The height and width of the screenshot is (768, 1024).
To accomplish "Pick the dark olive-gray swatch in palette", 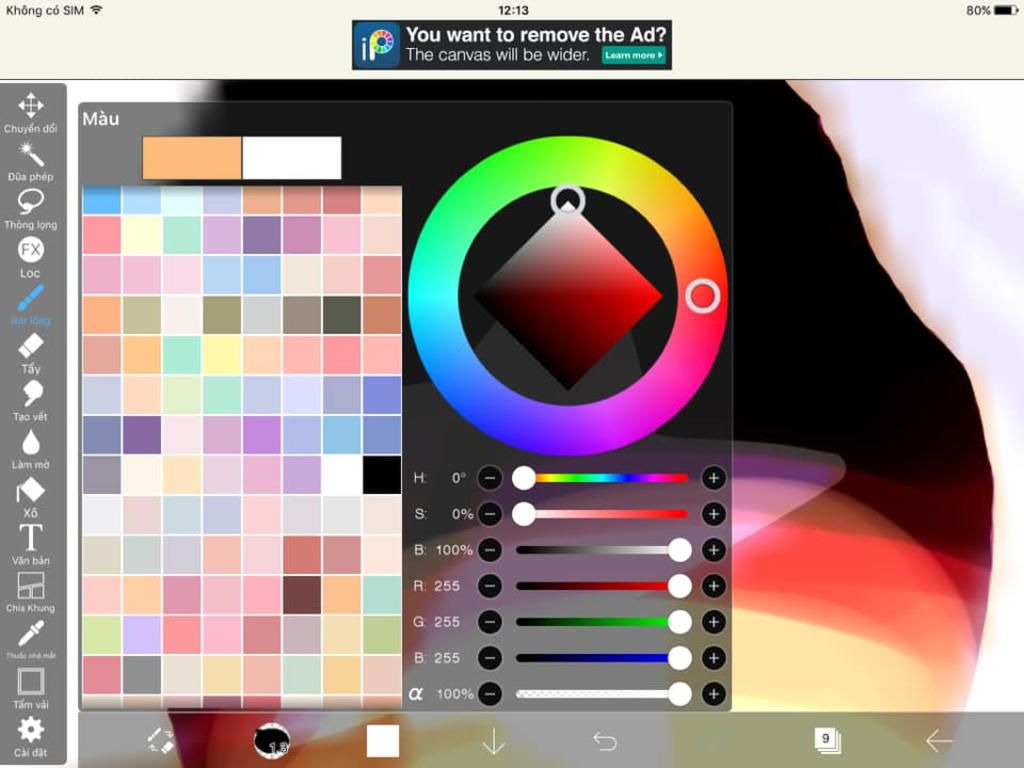I will (342, 315).
